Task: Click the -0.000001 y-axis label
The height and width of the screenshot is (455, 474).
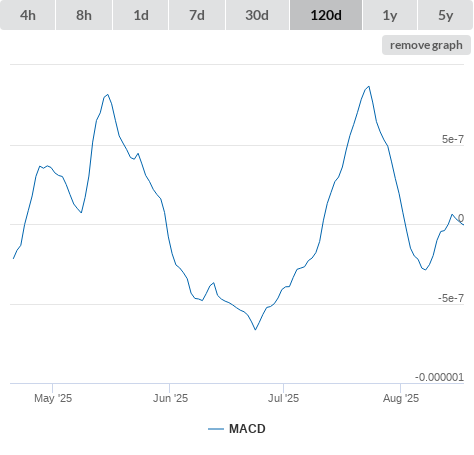Action: coord(439,377)
